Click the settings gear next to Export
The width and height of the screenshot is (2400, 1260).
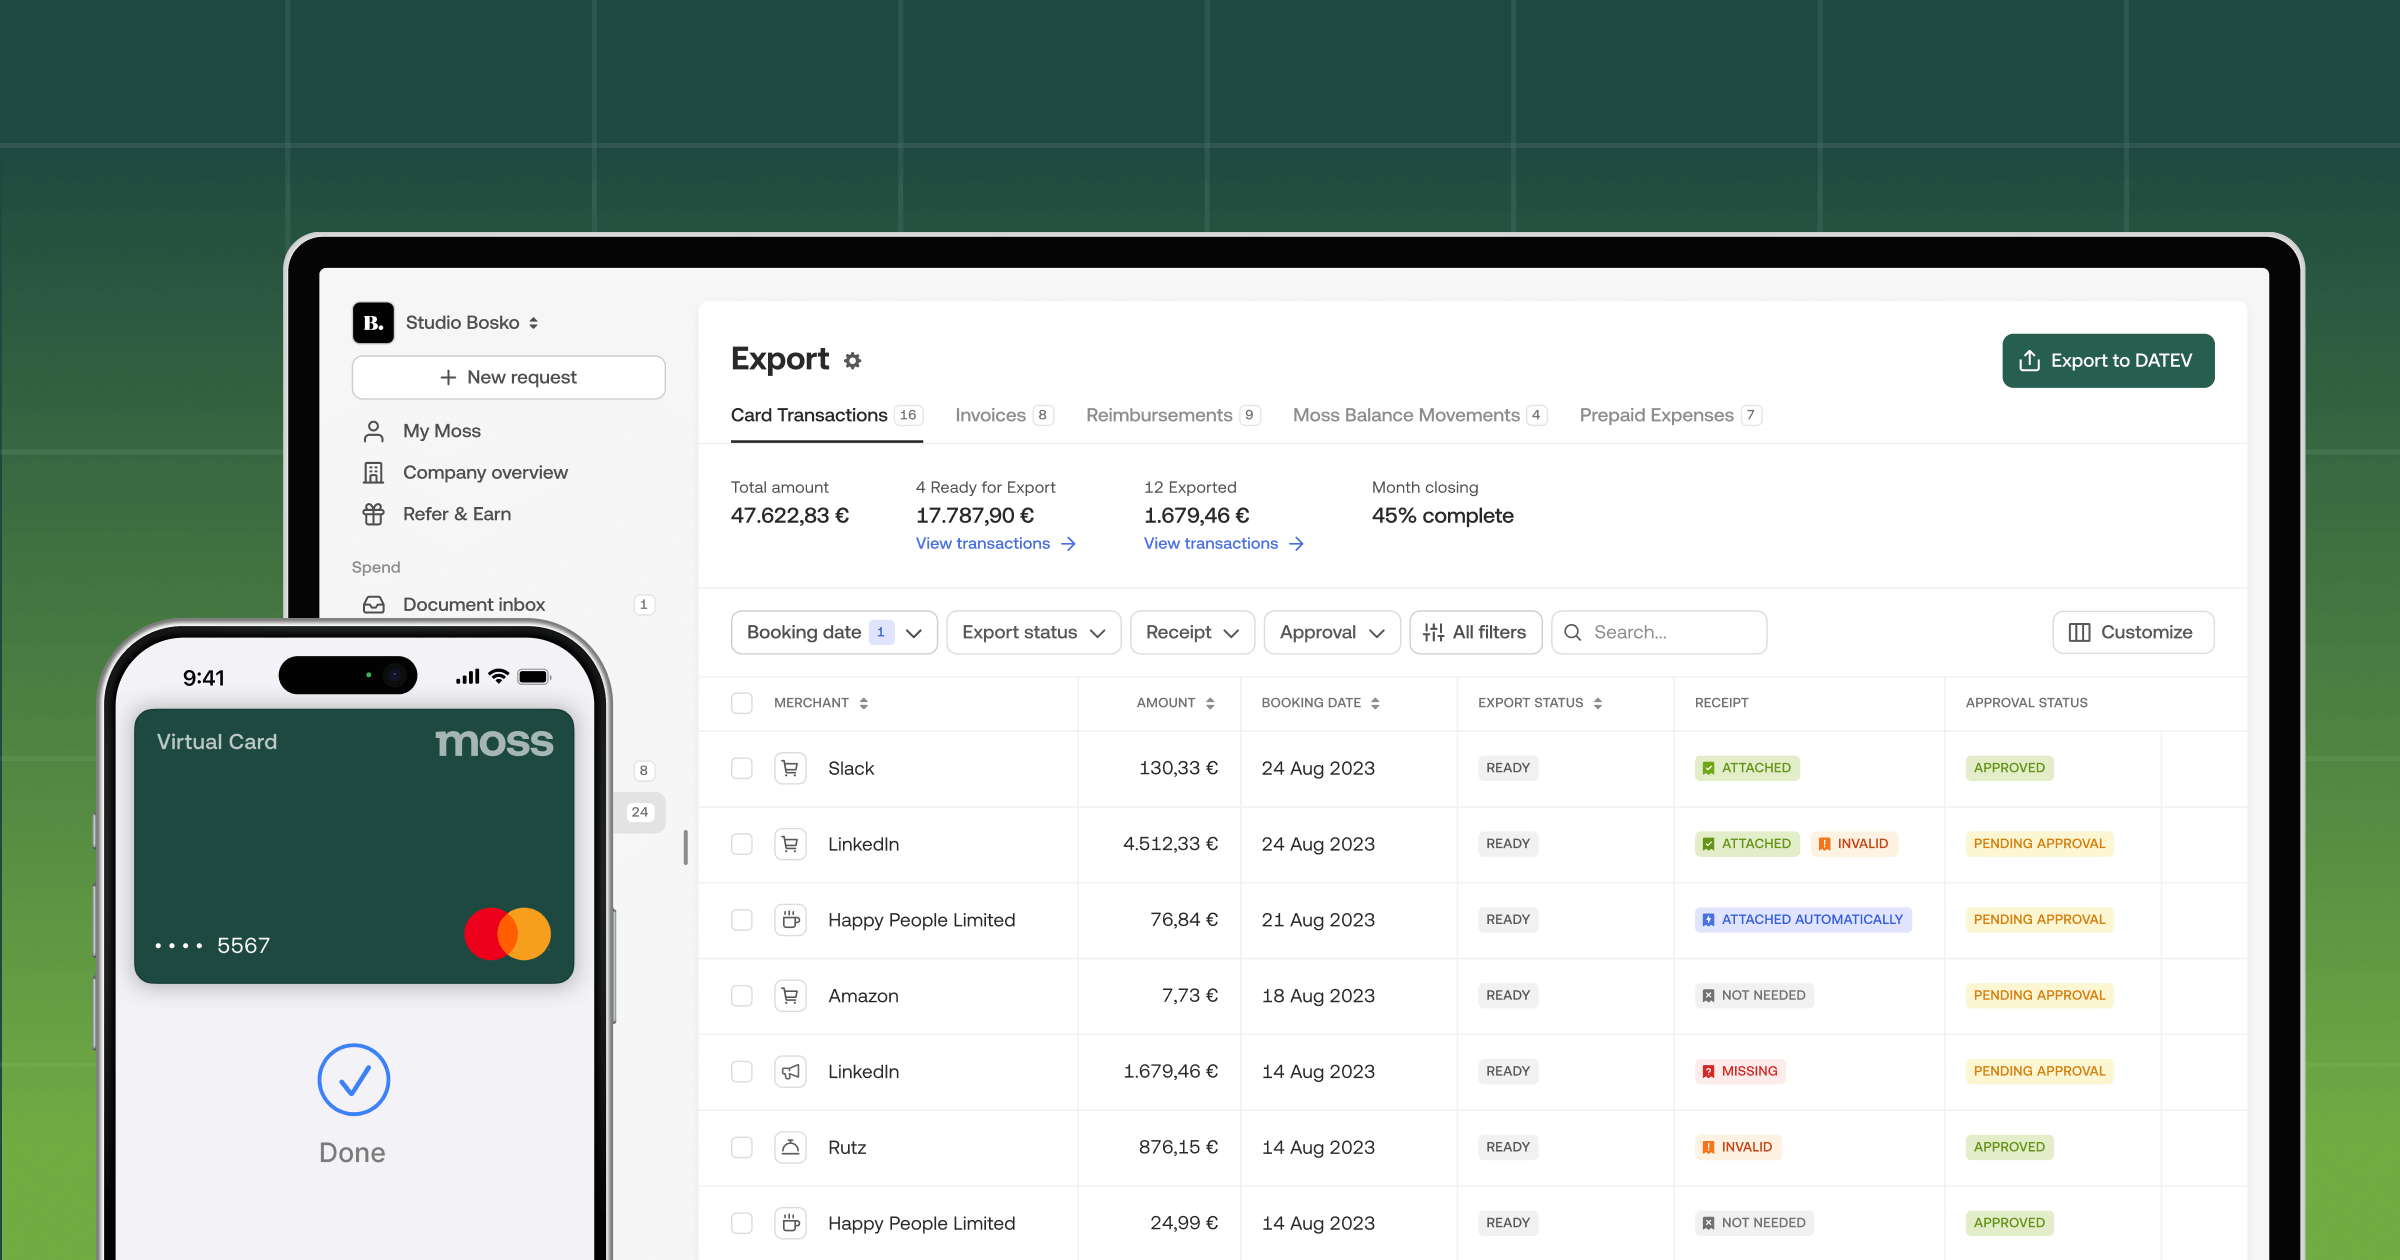(x=852, y=361)
